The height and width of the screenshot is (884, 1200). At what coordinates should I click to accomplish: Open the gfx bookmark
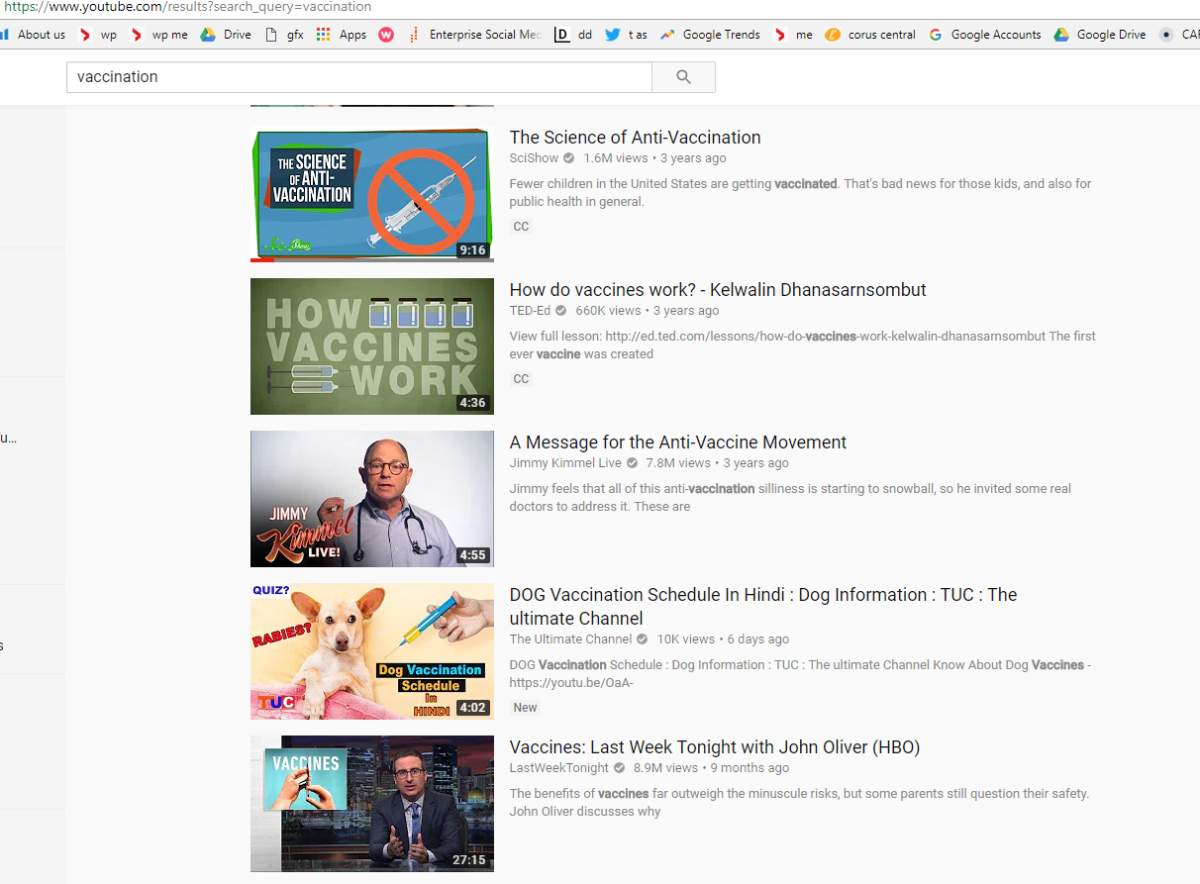point(284,34)
